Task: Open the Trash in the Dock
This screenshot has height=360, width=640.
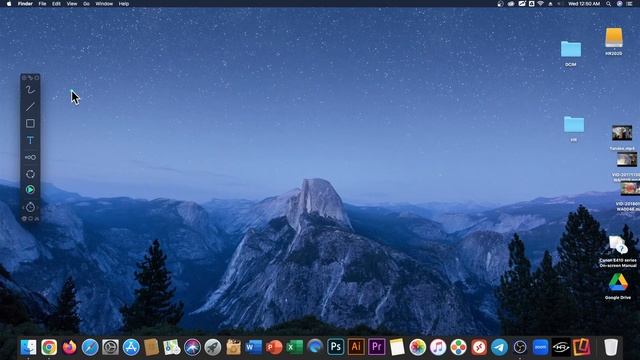Action: [611, 347]
